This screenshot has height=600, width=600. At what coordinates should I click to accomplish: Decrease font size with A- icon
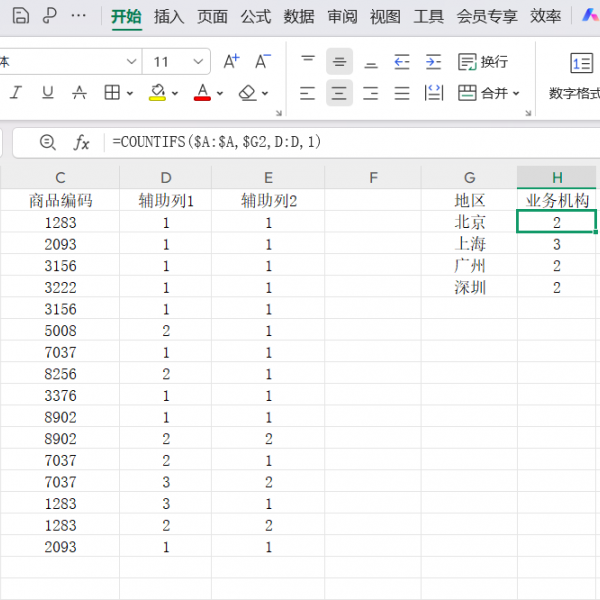(262, 62)
